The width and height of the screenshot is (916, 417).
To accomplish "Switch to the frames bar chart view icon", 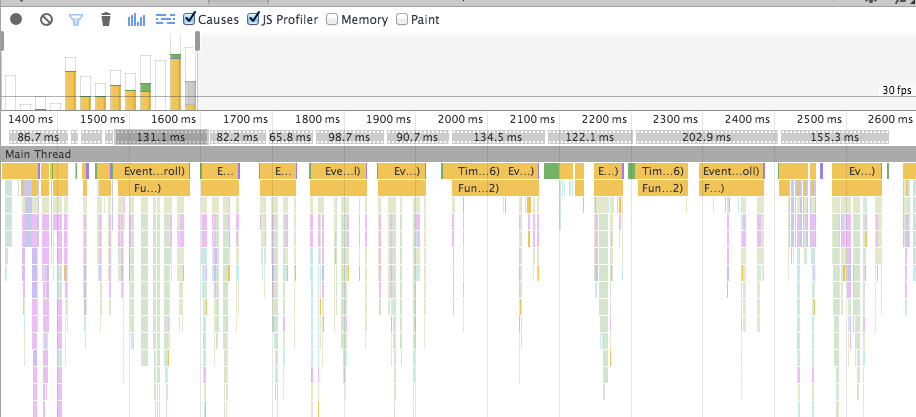I will [x=136, y=20].
